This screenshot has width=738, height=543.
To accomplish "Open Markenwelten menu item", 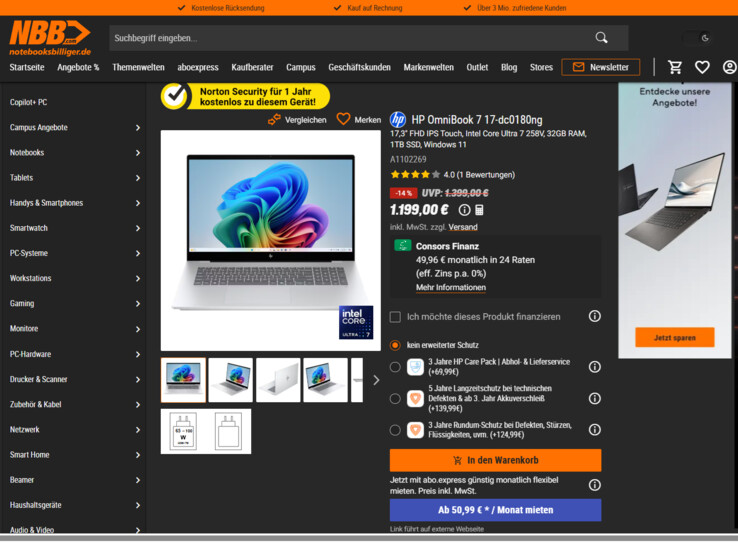I will pyautogui.click(x=429, y=67).
